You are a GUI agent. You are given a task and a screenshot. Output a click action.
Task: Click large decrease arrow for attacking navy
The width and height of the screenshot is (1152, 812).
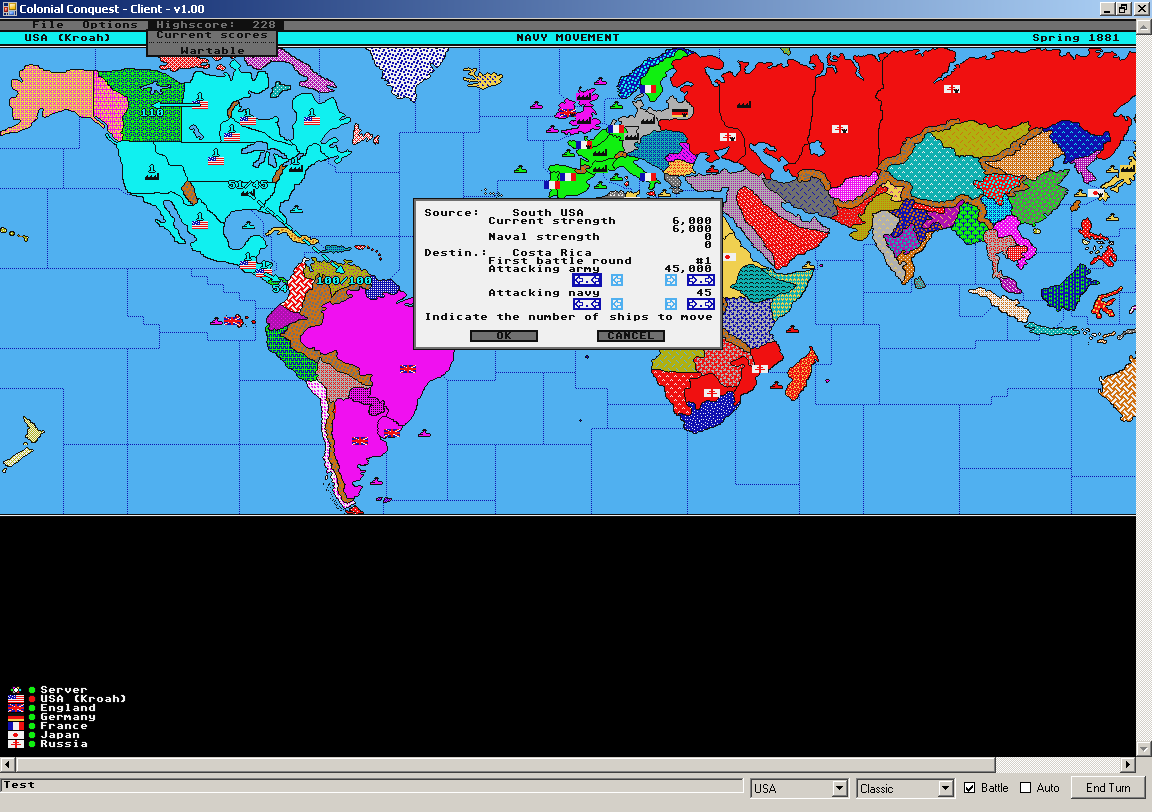coord(586,304)
